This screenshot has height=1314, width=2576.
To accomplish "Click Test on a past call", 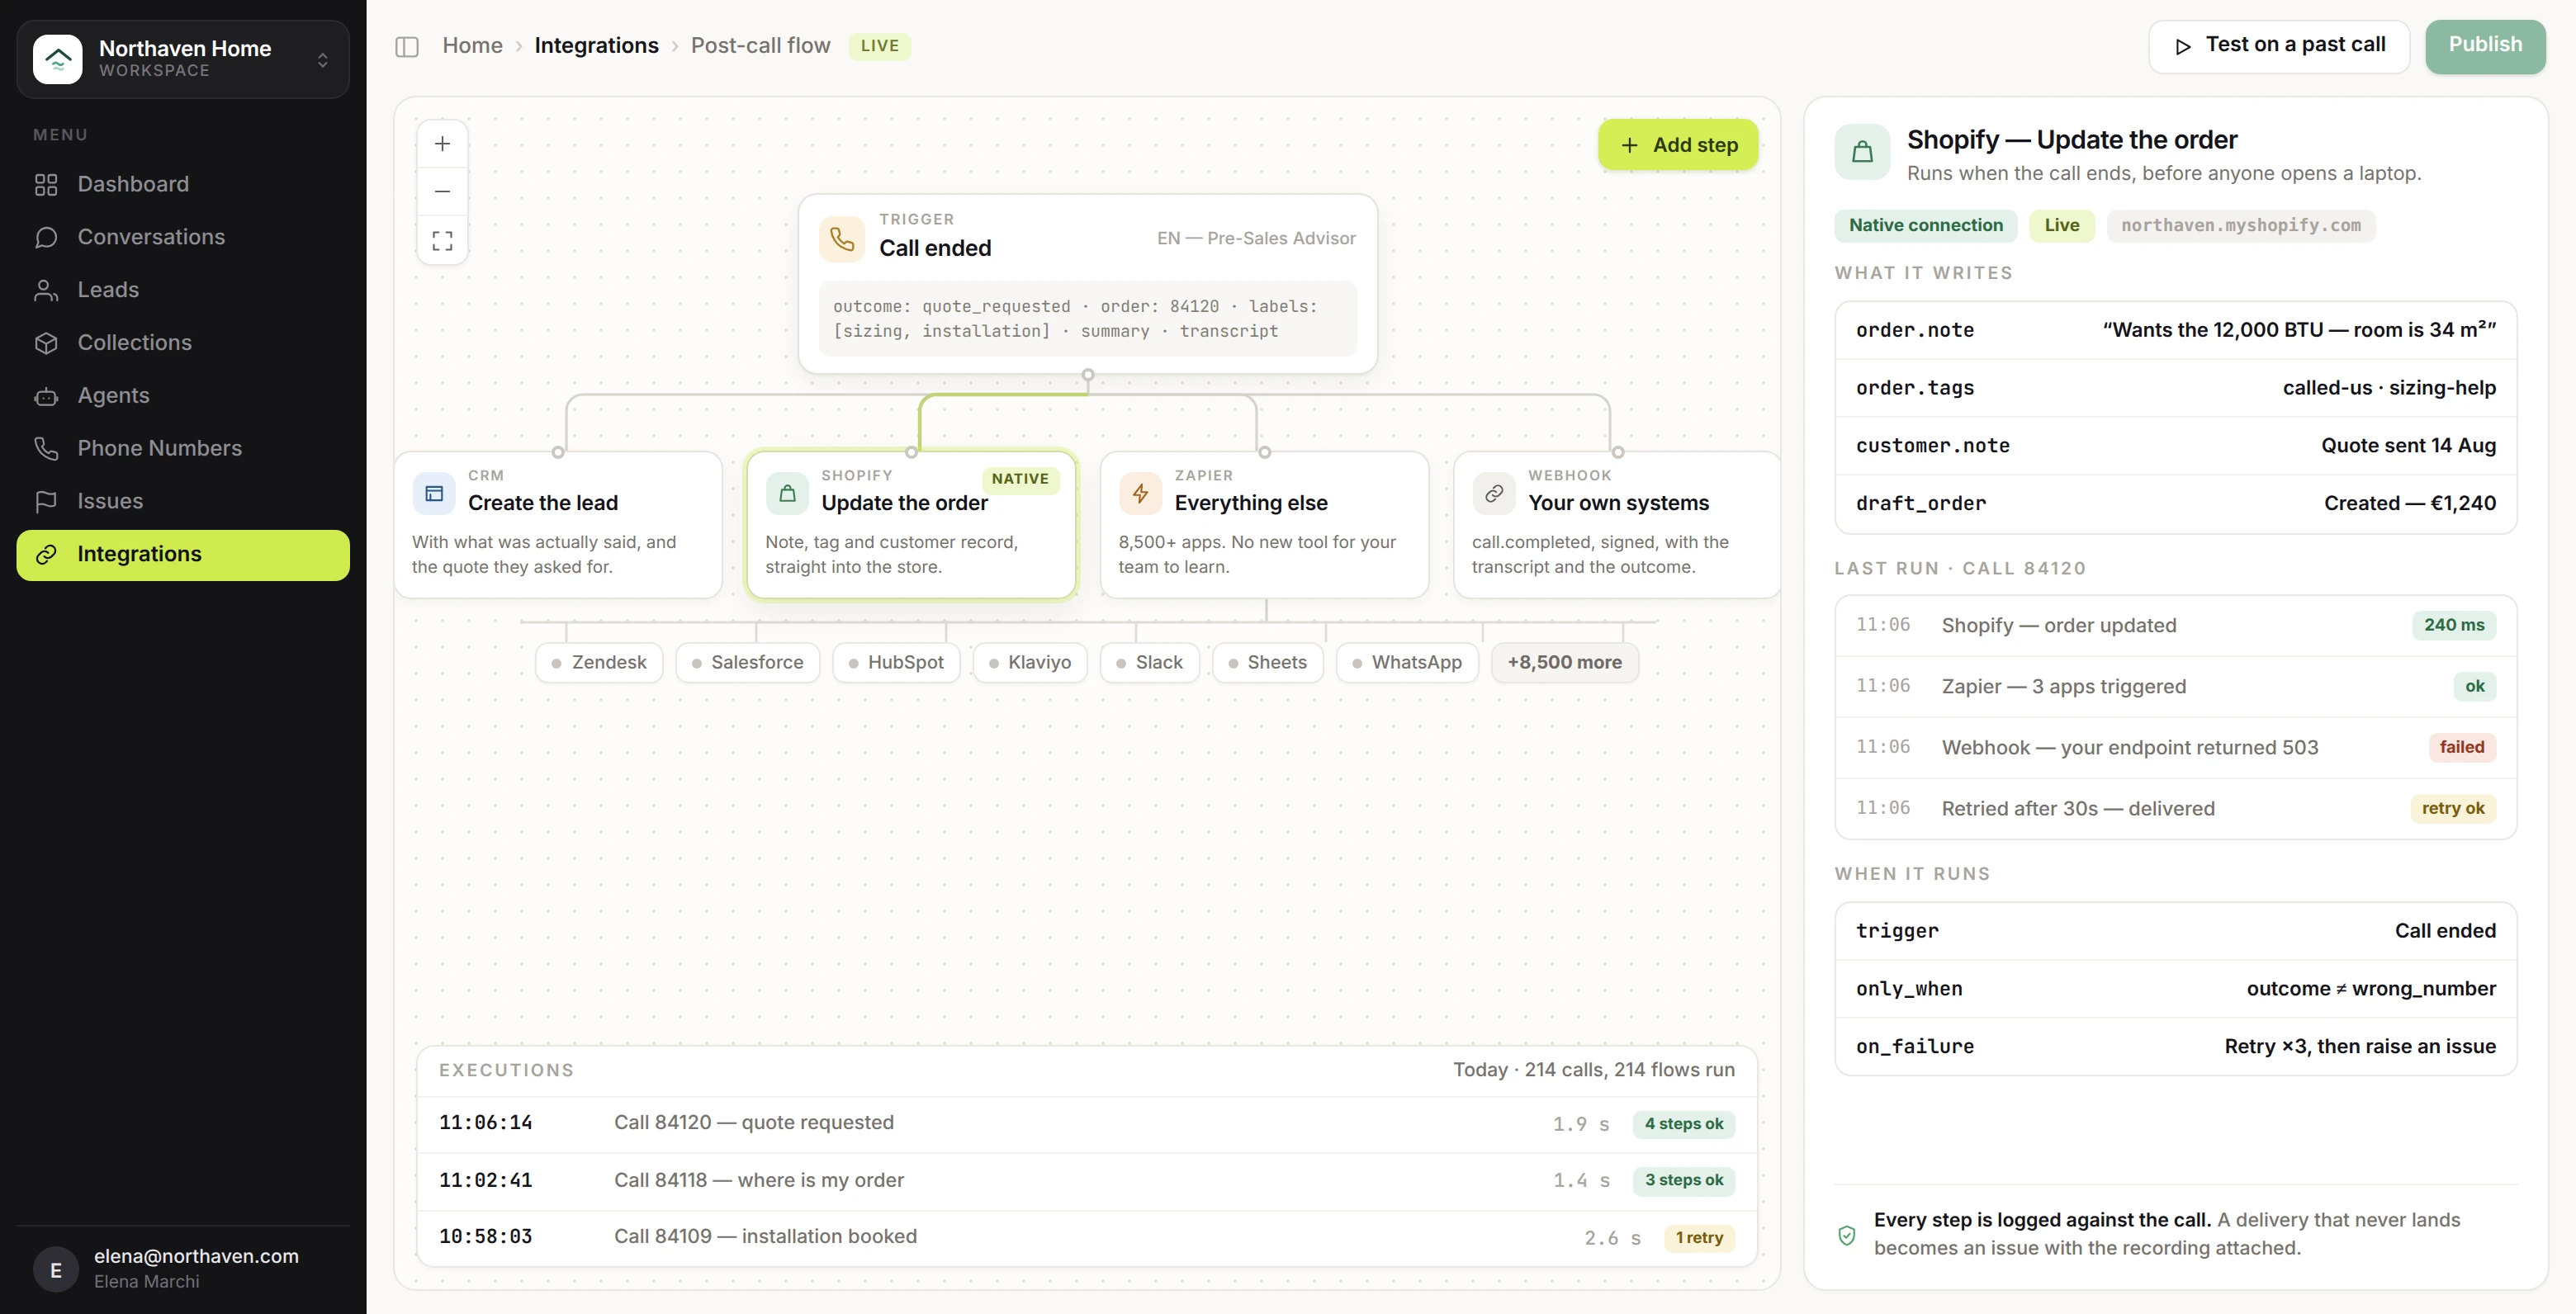I will (2278, 46).
